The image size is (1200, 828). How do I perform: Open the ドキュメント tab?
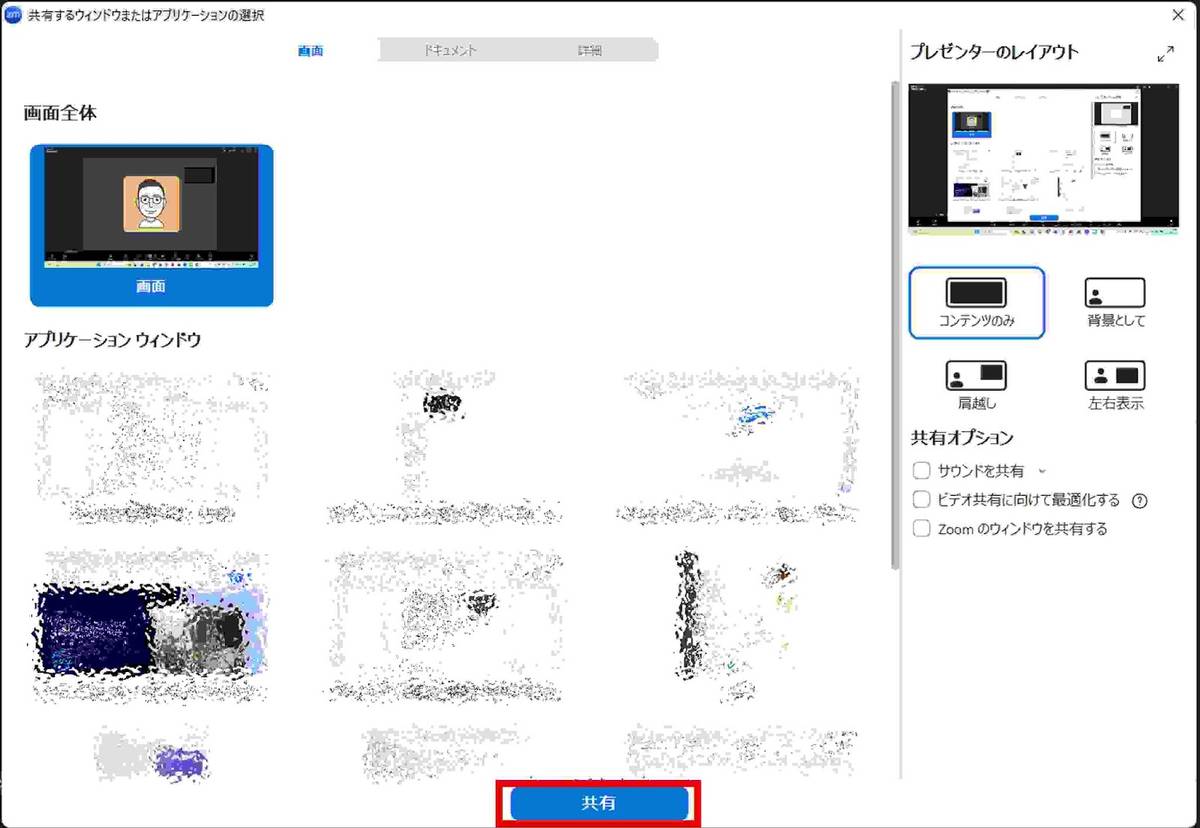(x=450, y=50)
